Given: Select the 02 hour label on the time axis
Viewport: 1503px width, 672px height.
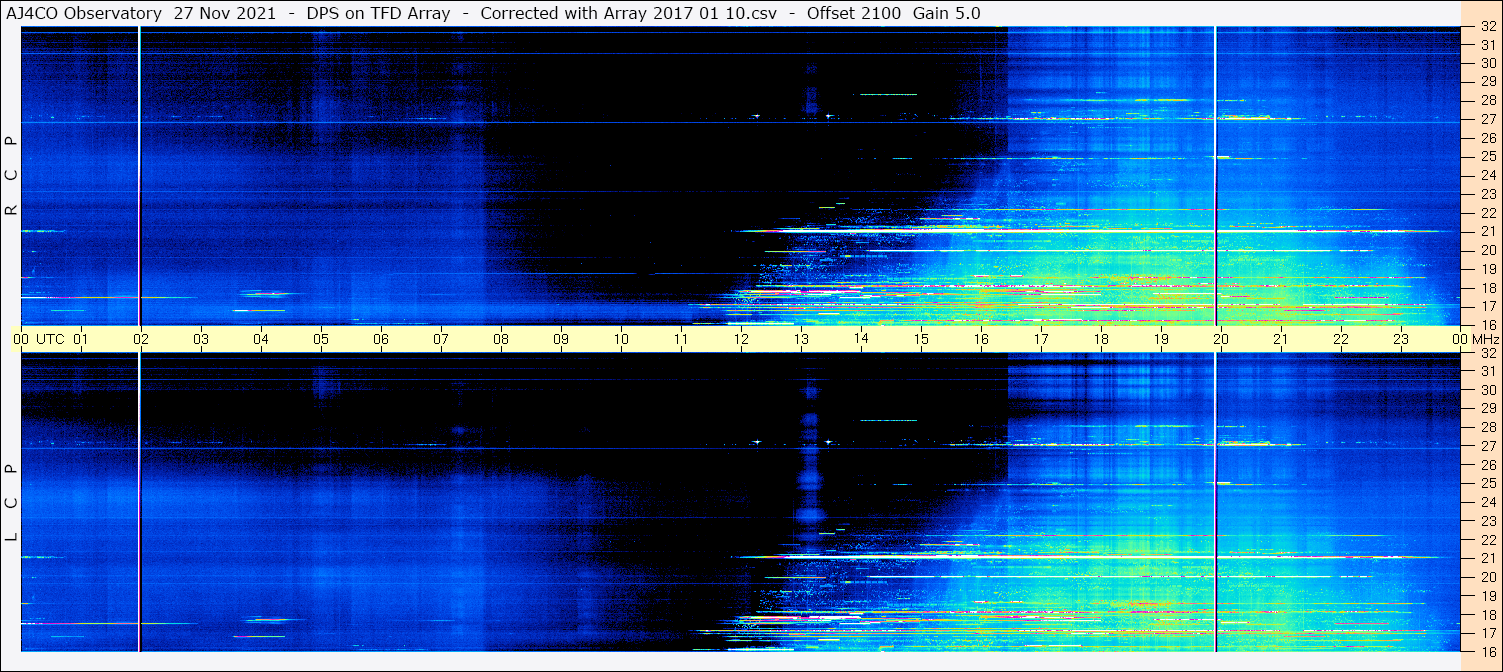Looking at the screenshot, I should (141, 339).
